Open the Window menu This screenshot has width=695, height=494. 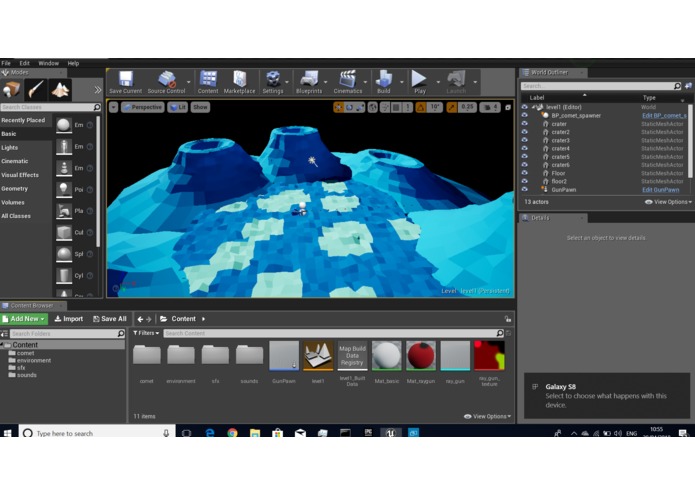pos(48,63)
